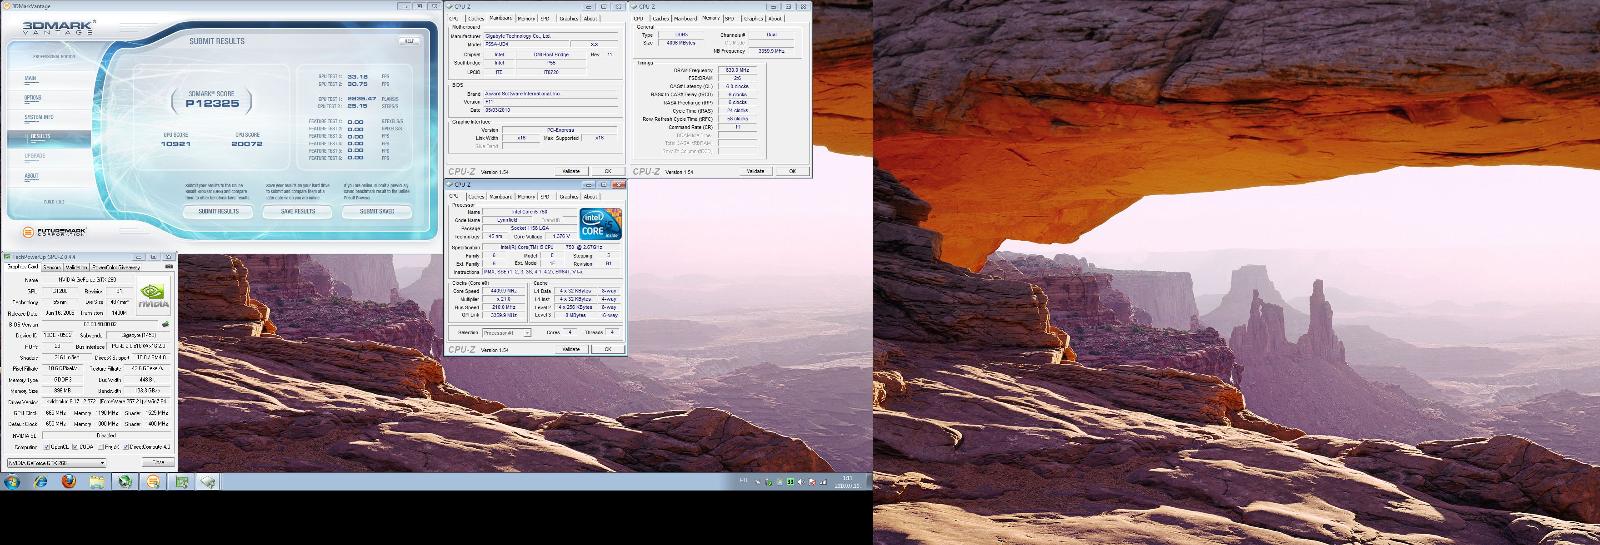
Task: Click the GPU-Z title bar icon
Action: click(5, 258)
